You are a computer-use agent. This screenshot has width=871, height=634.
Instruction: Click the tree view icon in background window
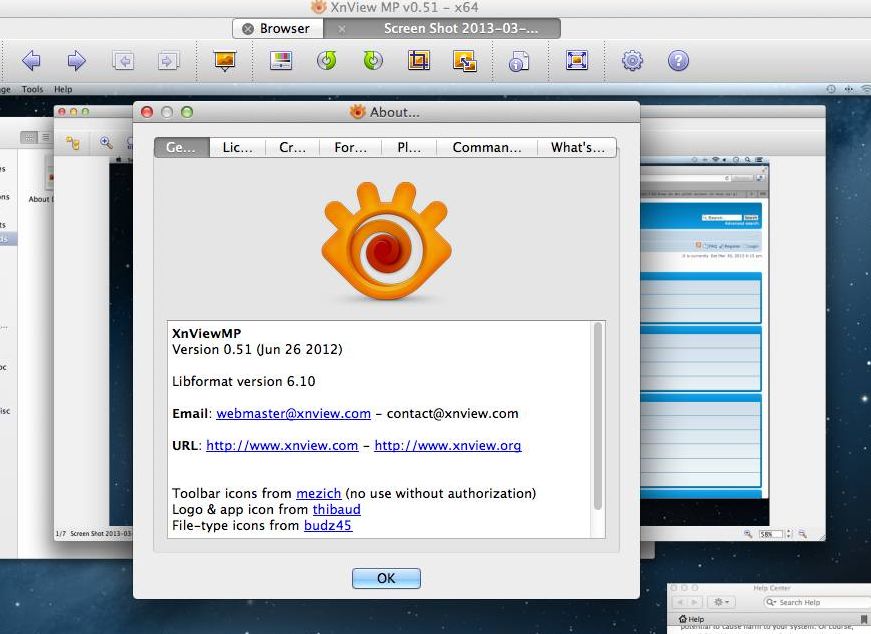[x=73, y=143]
